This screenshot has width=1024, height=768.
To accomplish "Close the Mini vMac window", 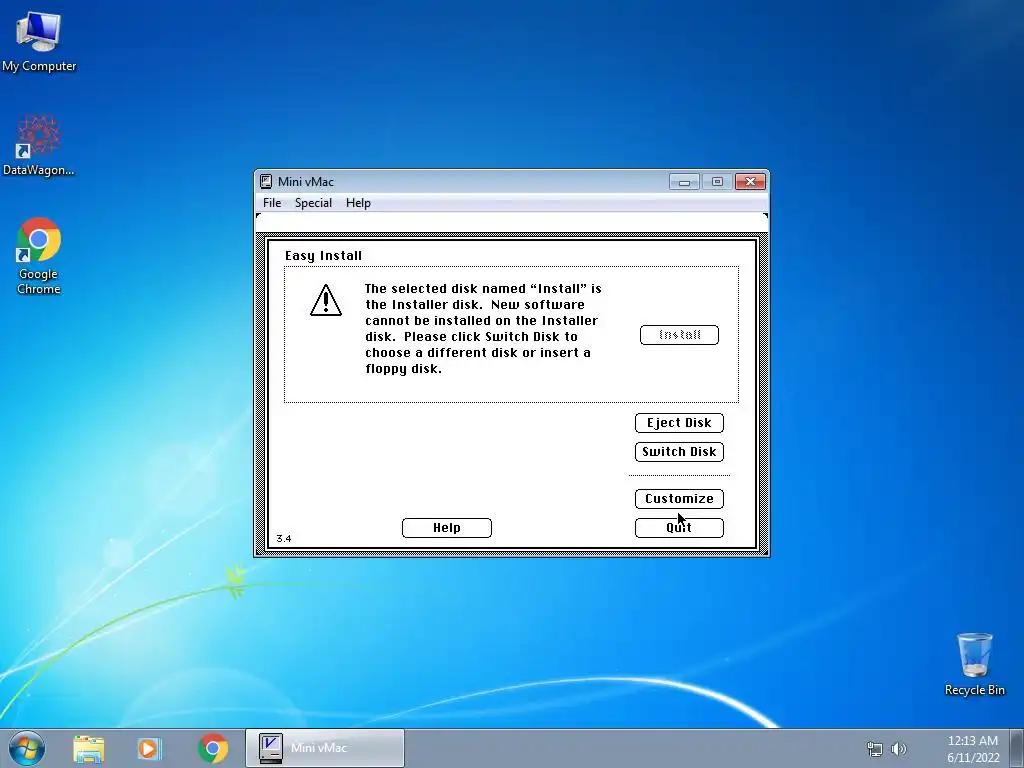I will [750, 182].
